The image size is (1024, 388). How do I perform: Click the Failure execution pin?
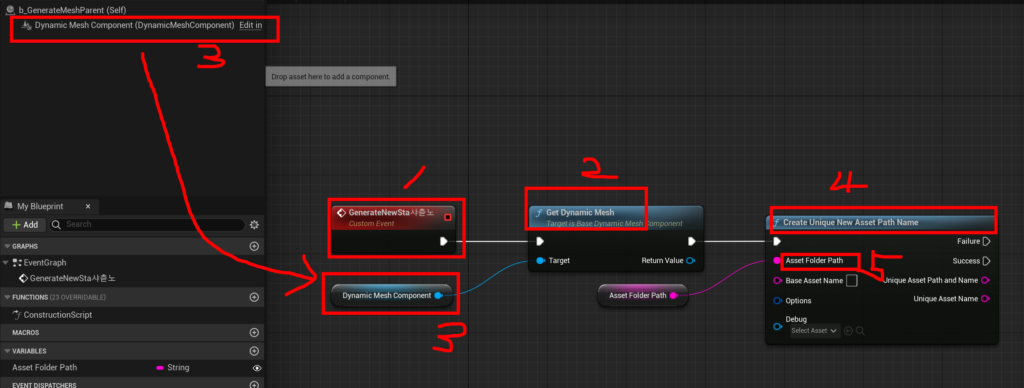tap(986, 241)
